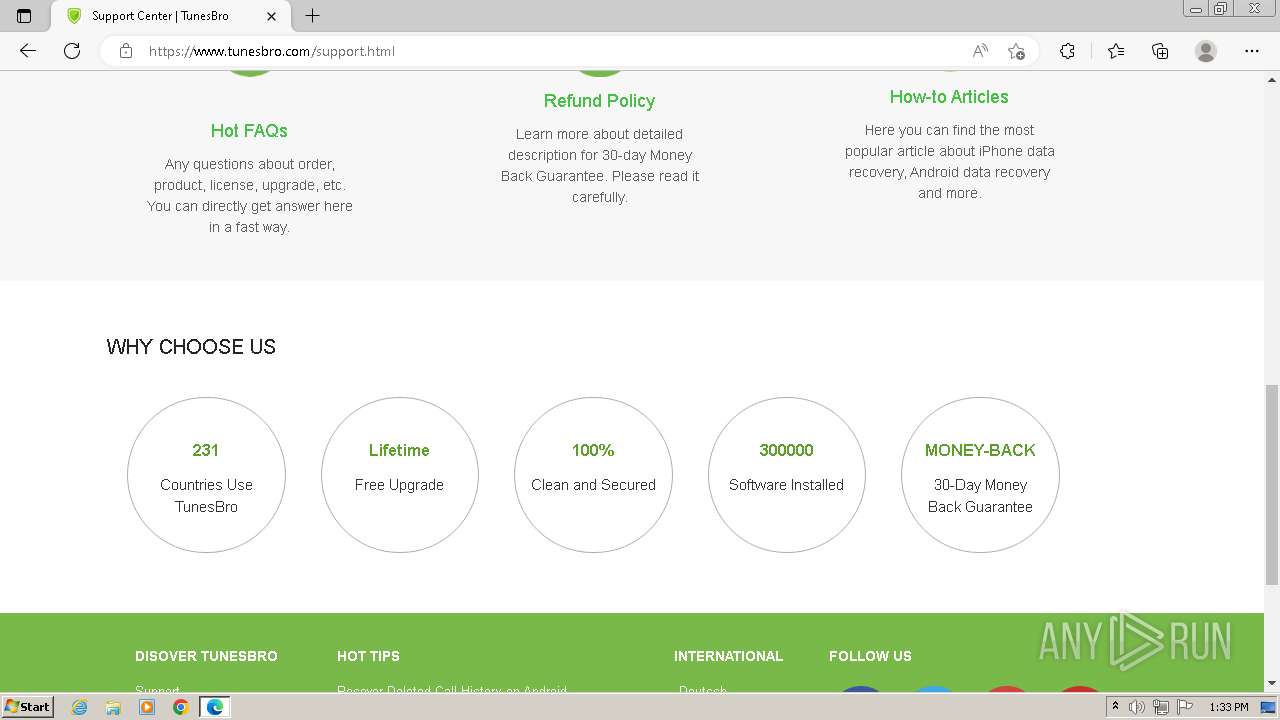The image size is (1280, 720).
Task: Open Settings and more menu
Action: click(1252, 51)
